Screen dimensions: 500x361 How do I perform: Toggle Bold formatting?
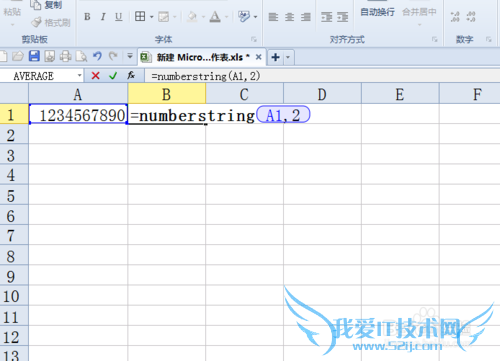87,17
